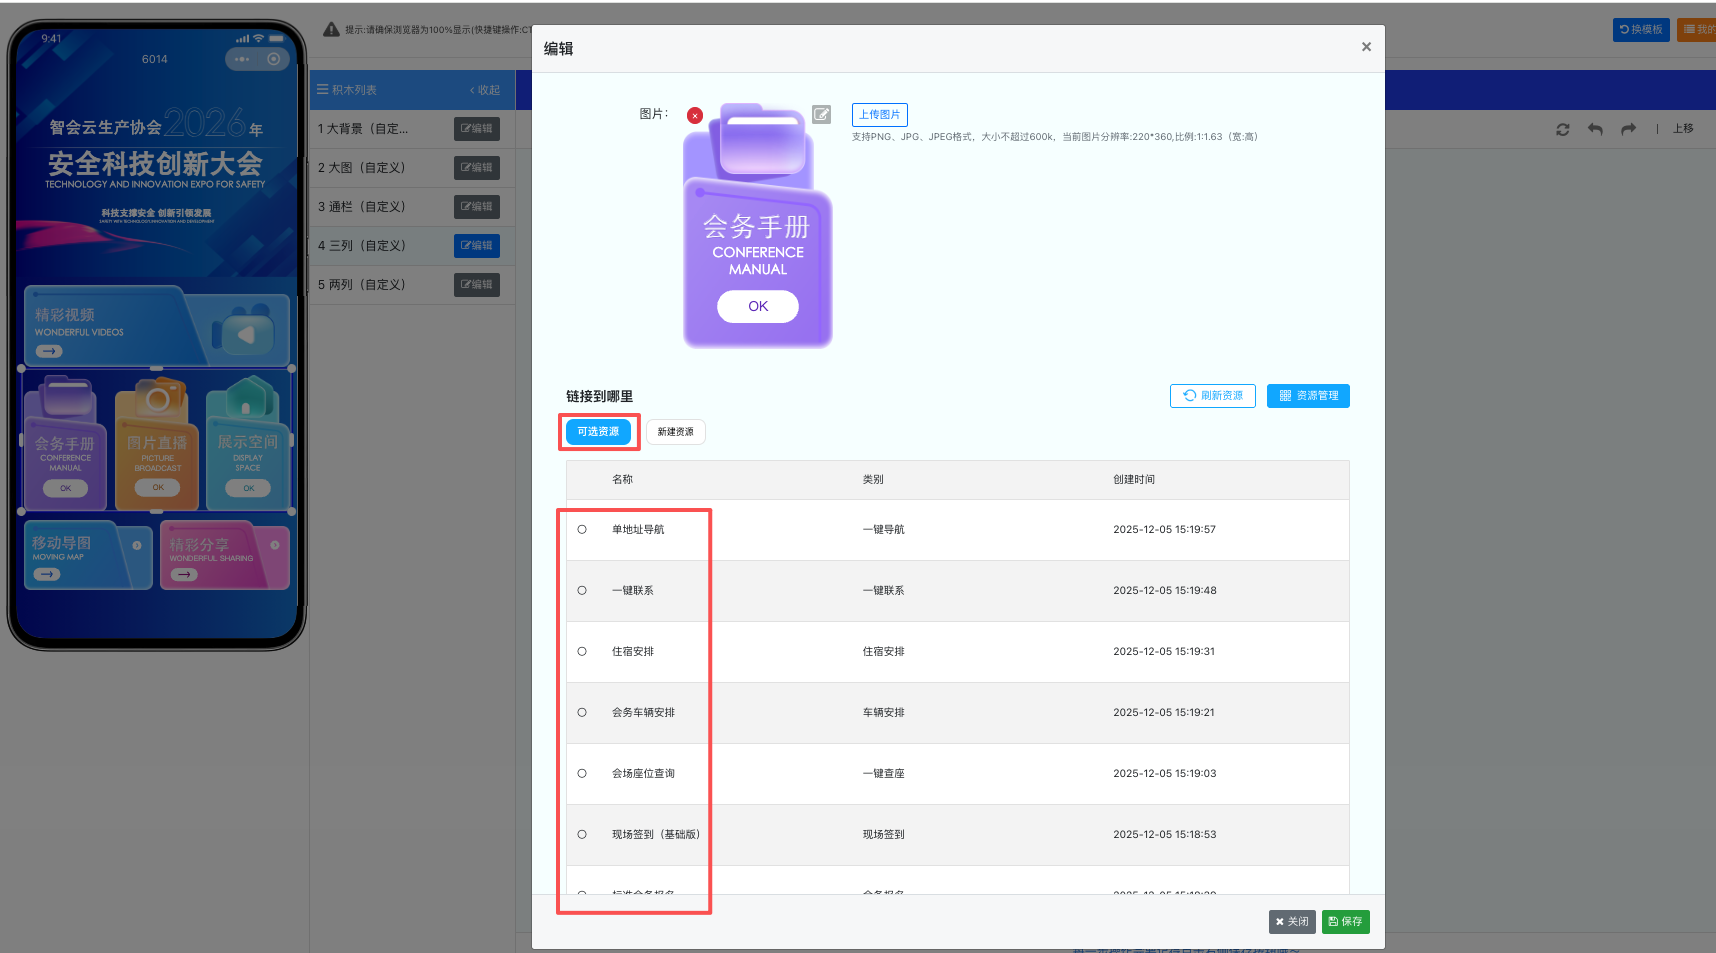Viewport: 1716px width, 953px height.
Task: Switch to the 新建资源 tab
Action: click(675, 432)
